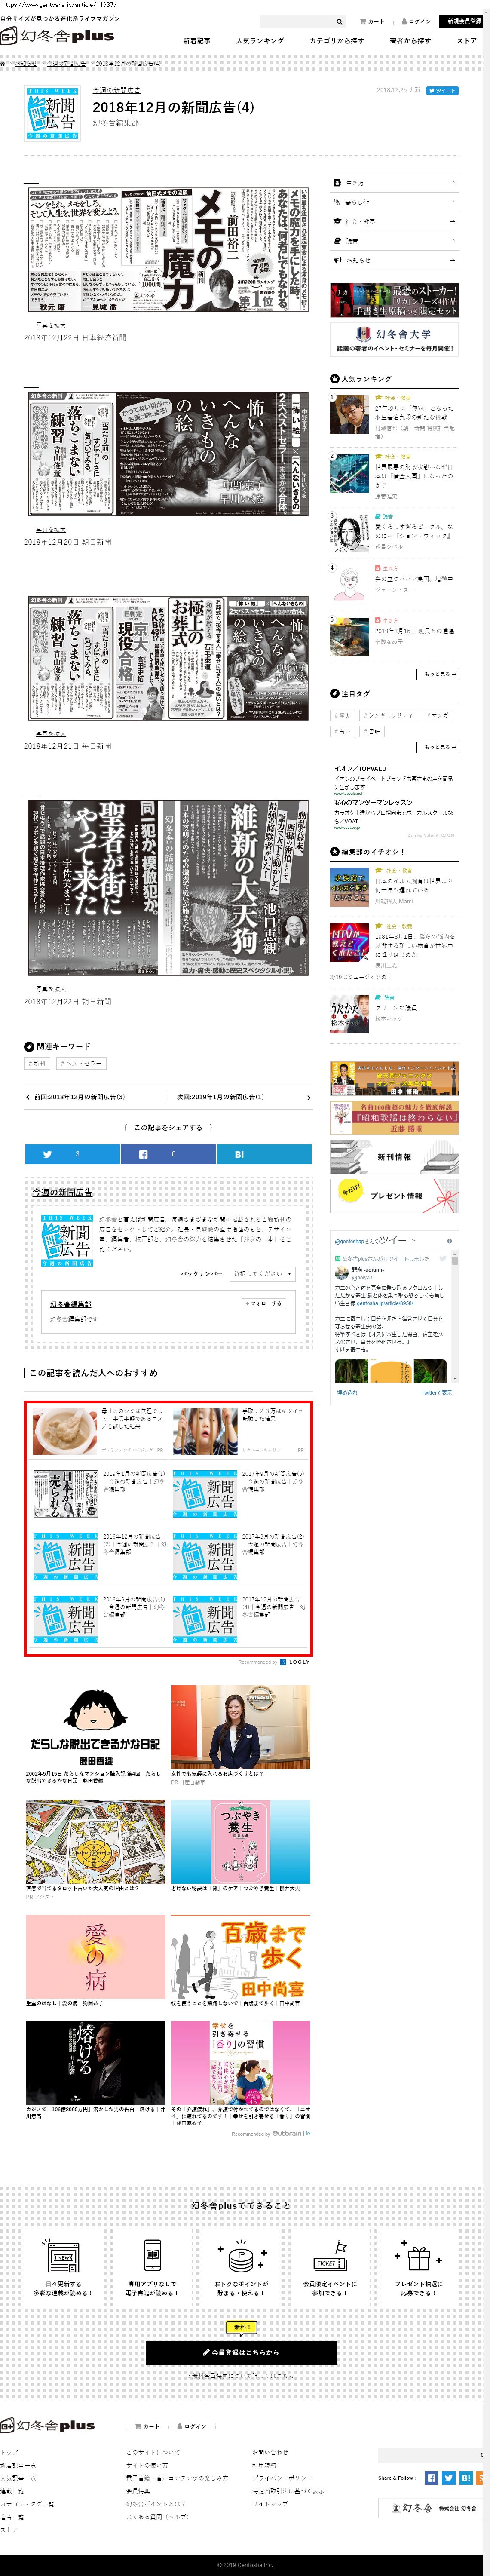Image resolution: width=490 pixels, height=2576 pixels.
Task: Select the #マンガ tag
Action: tap(438, 715)
